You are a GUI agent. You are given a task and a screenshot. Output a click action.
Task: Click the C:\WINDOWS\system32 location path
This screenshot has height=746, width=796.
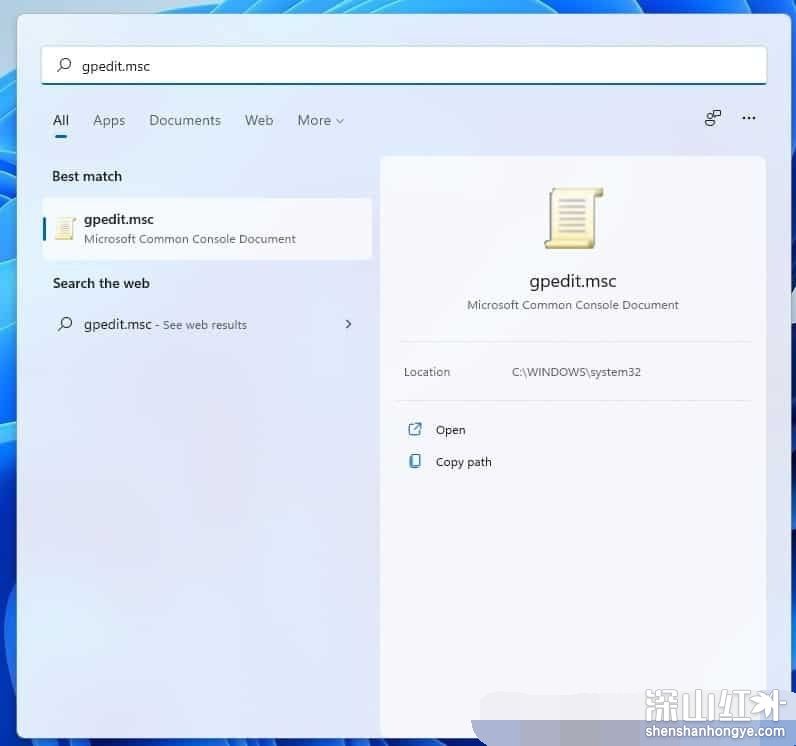tap(576, 372)
